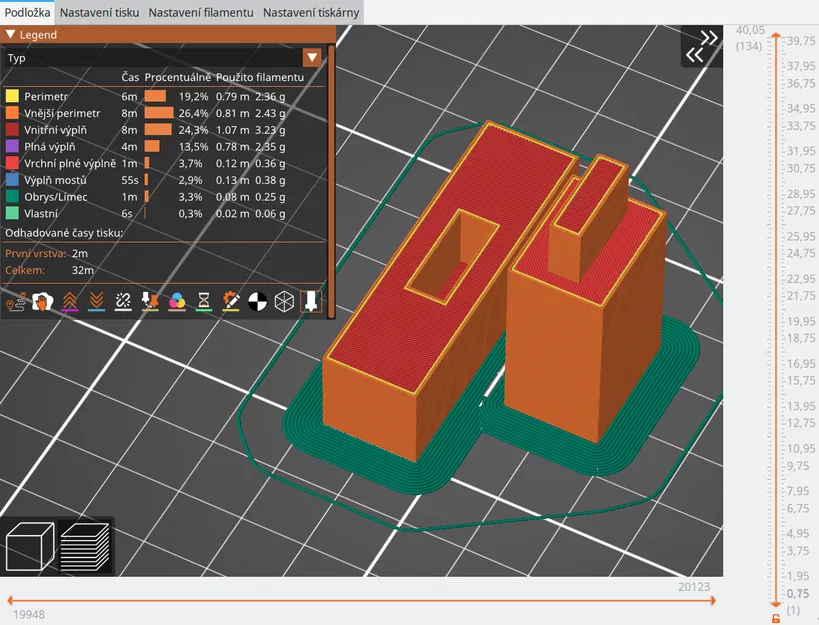Image resolution: width=819 pixels, height=625 pixels.
Task: Click the 20123 move number label
Action: [x=694, y=587]
